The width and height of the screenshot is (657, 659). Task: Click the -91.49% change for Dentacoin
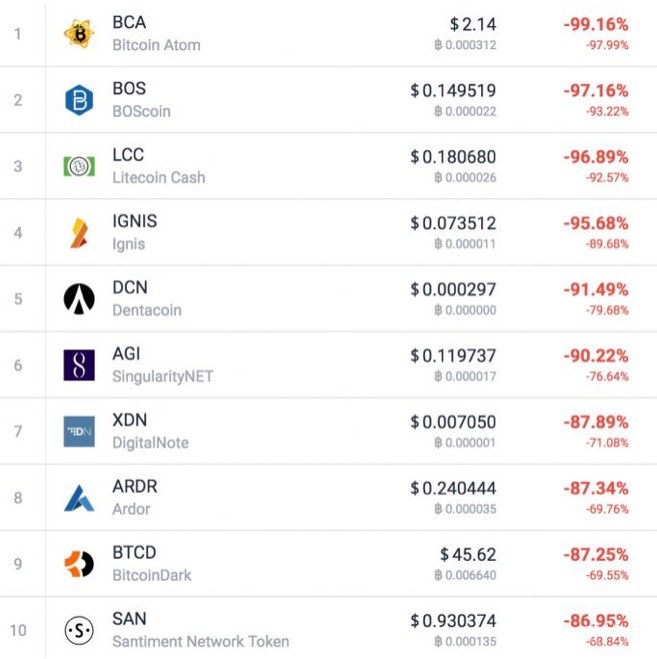(x=595, y=288)
